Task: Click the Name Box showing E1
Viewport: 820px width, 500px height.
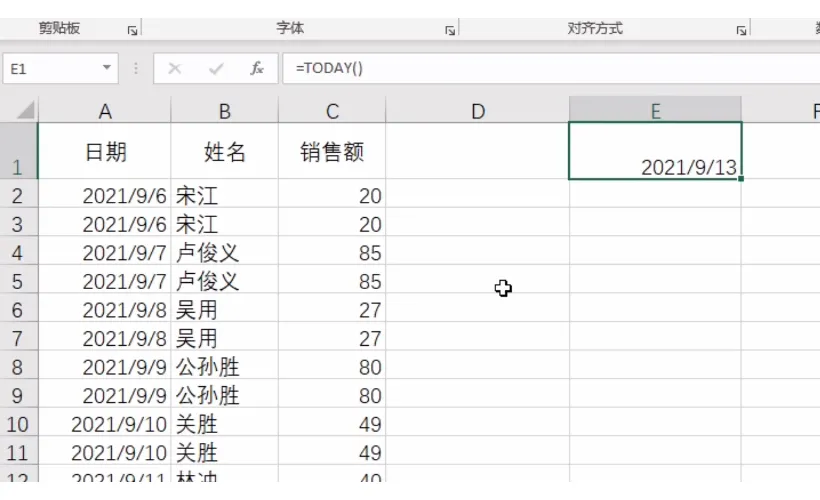Action: coord(50,68)
